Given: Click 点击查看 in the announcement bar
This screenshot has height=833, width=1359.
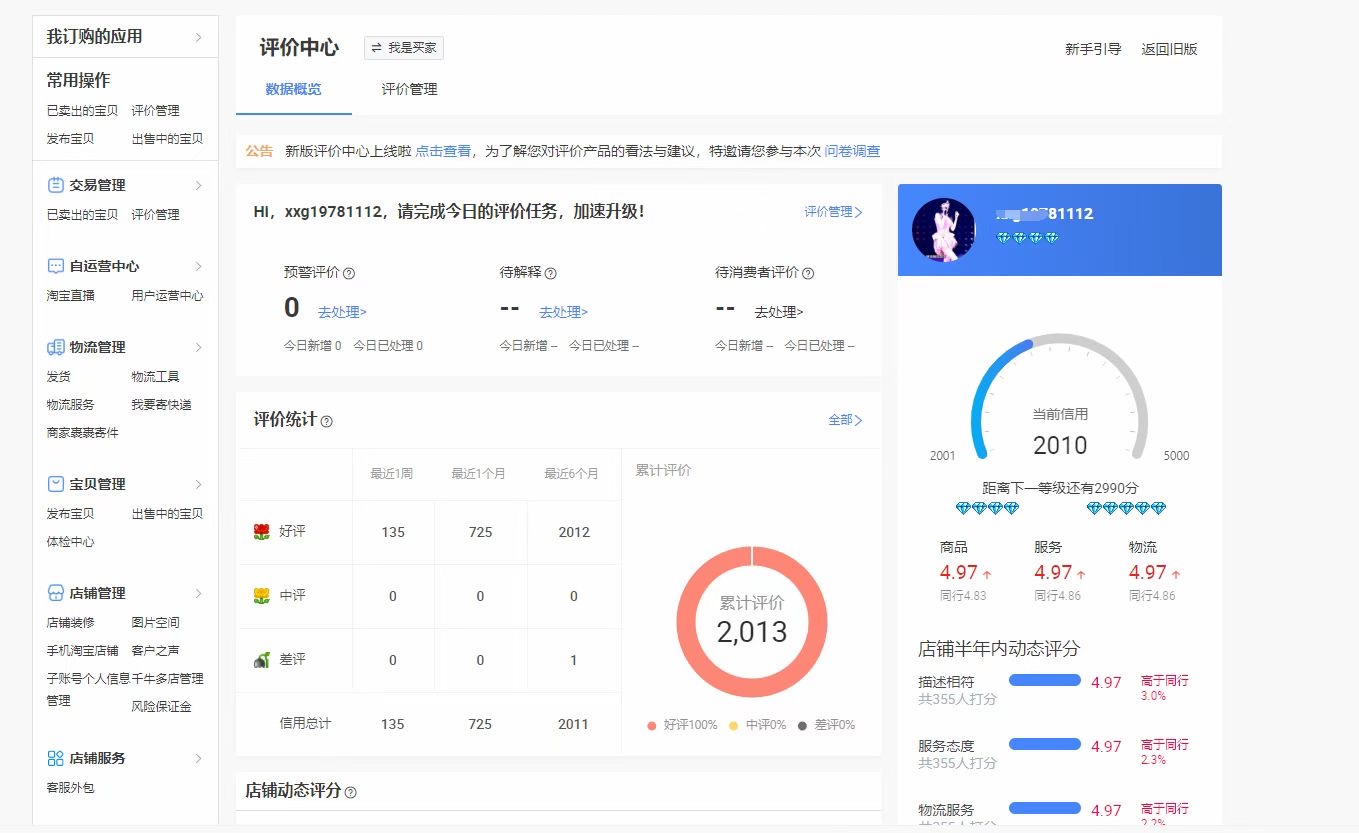Looking at the screenshot, I should coord(443,151).
